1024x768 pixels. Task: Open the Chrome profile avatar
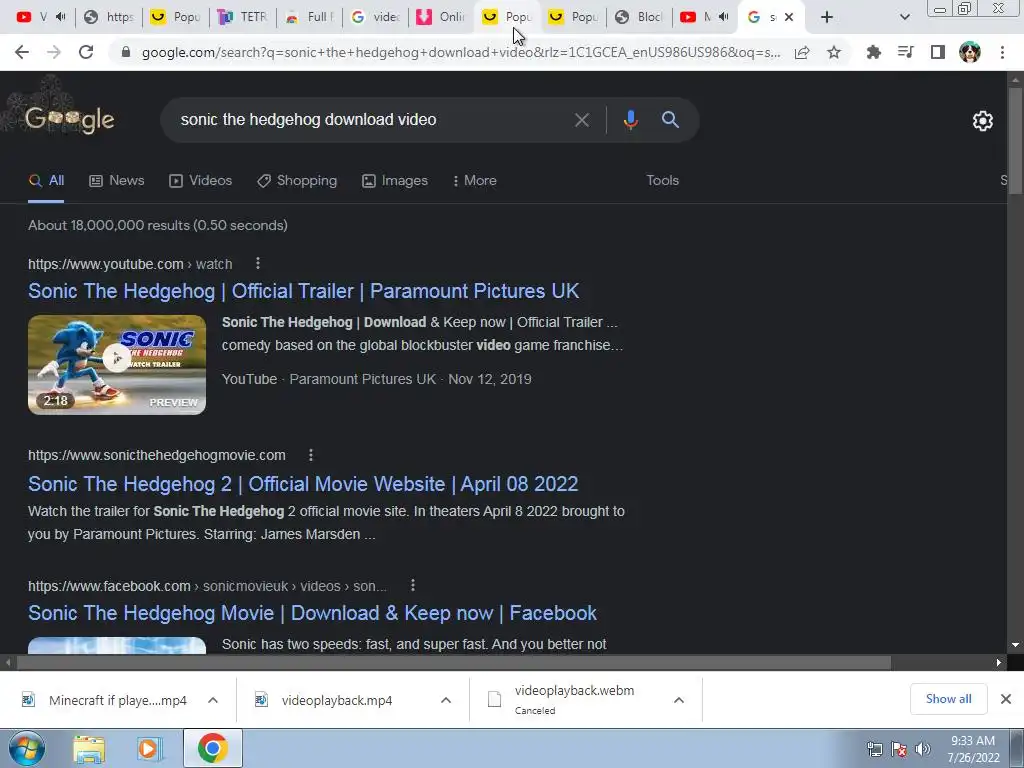coord(970,52)
